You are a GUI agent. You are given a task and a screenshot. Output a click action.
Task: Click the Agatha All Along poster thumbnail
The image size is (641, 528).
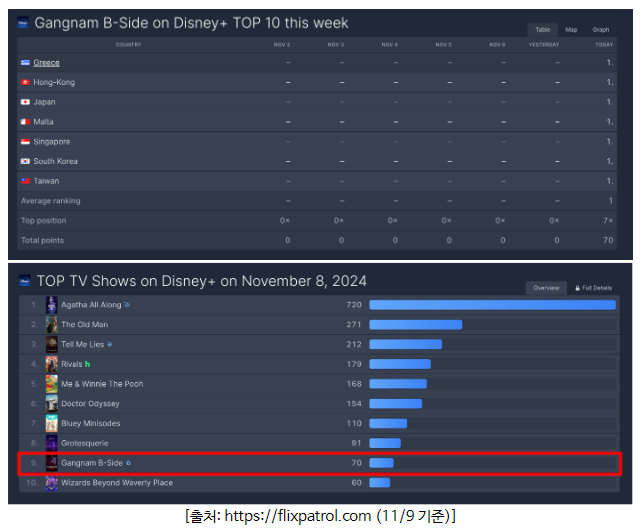pos(51,305)
